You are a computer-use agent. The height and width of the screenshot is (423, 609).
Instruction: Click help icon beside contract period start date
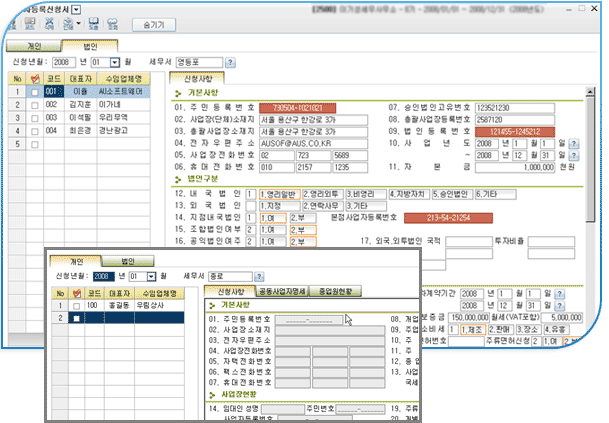(559, 294)
